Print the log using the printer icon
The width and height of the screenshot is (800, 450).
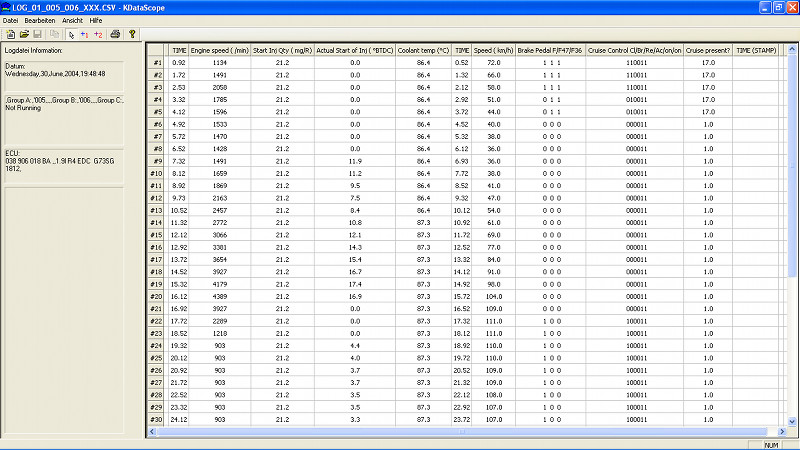[115, 34]
